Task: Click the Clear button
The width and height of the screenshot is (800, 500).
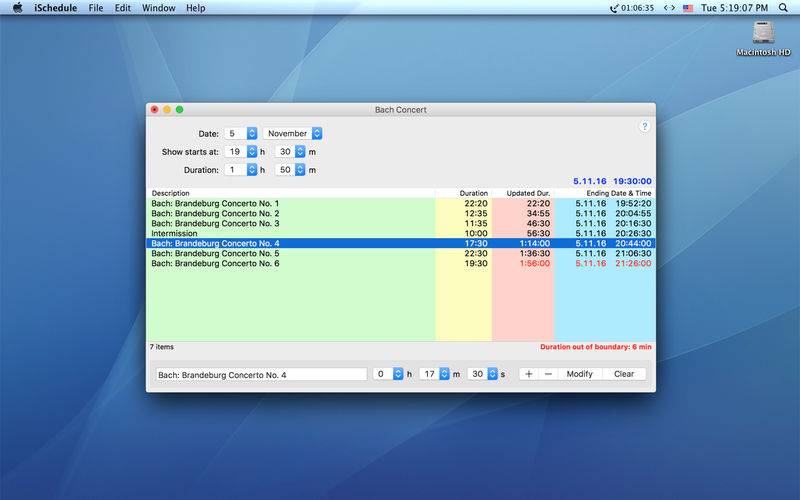Action: point(624,374)
